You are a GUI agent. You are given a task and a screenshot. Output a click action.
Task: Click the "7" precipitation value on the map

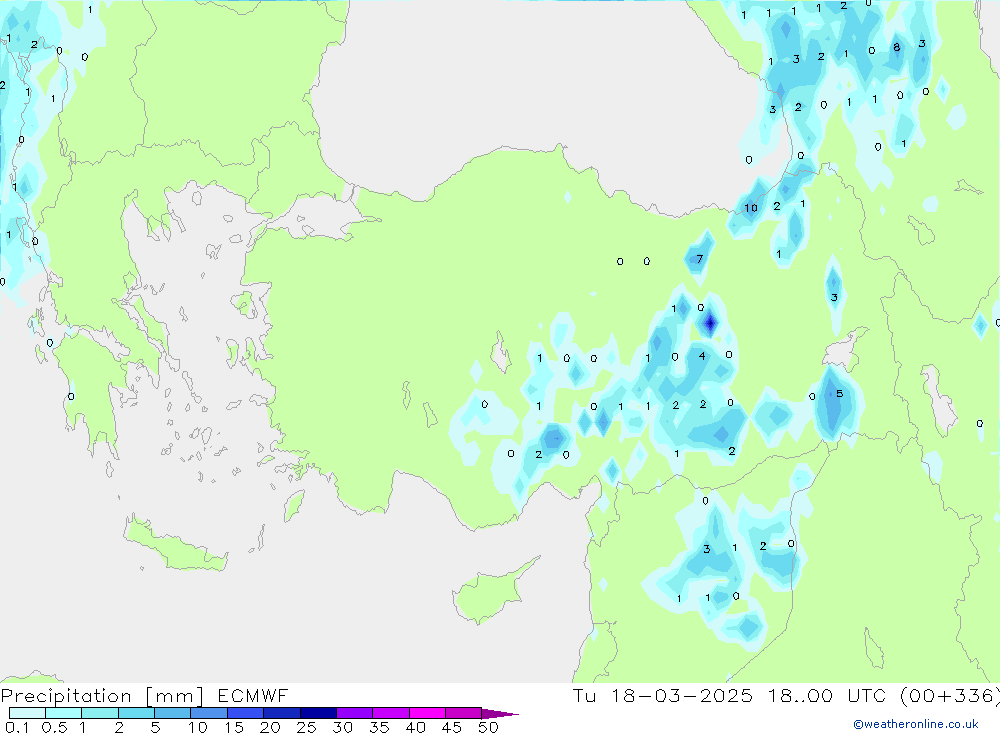tap(700, 259)
